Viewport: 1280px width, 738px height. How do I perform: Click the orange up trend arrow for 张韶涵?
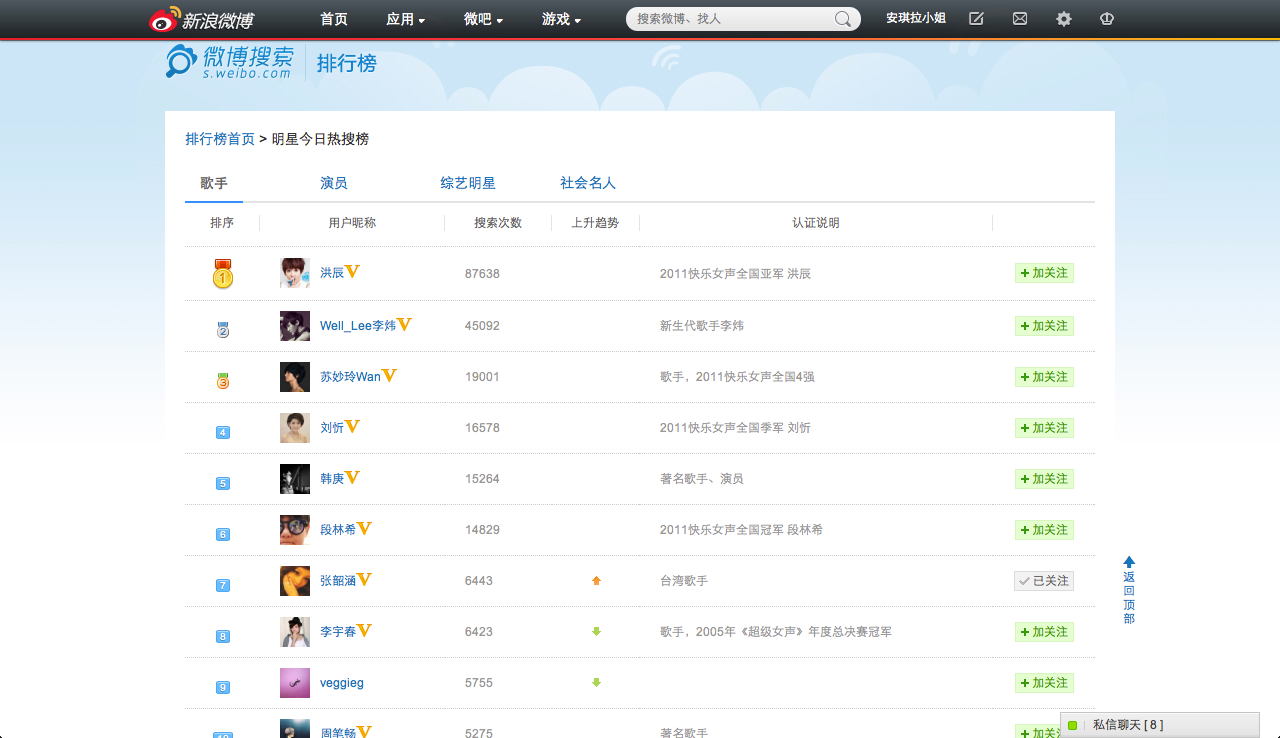point(596,580)
